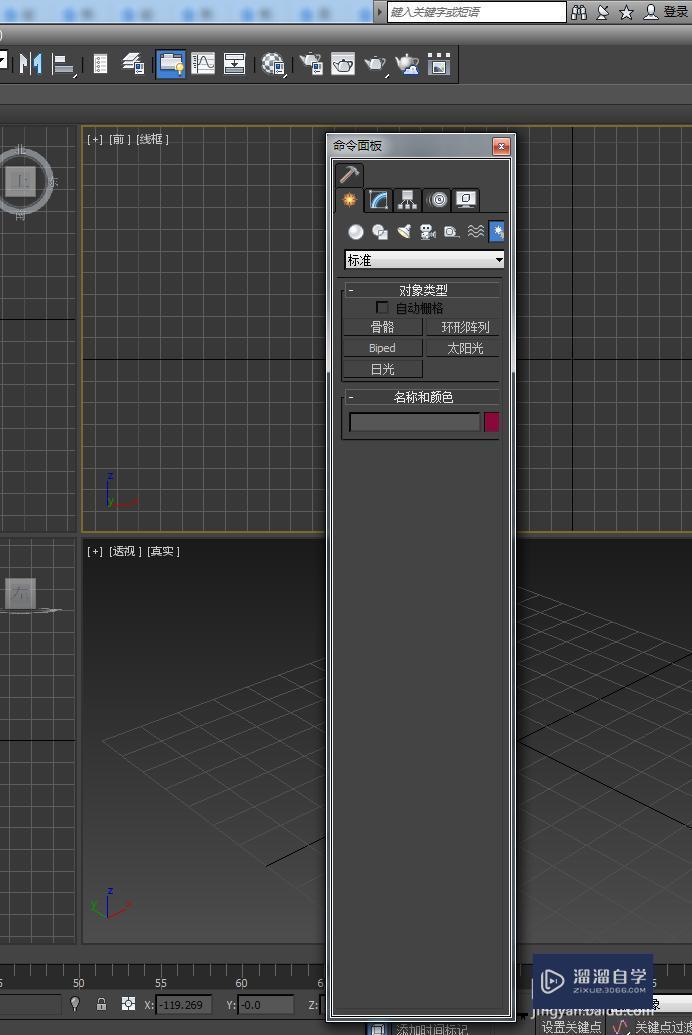This screenshot has width=692, height=1035.
Task: Click the Biped button
Action: 382,348
